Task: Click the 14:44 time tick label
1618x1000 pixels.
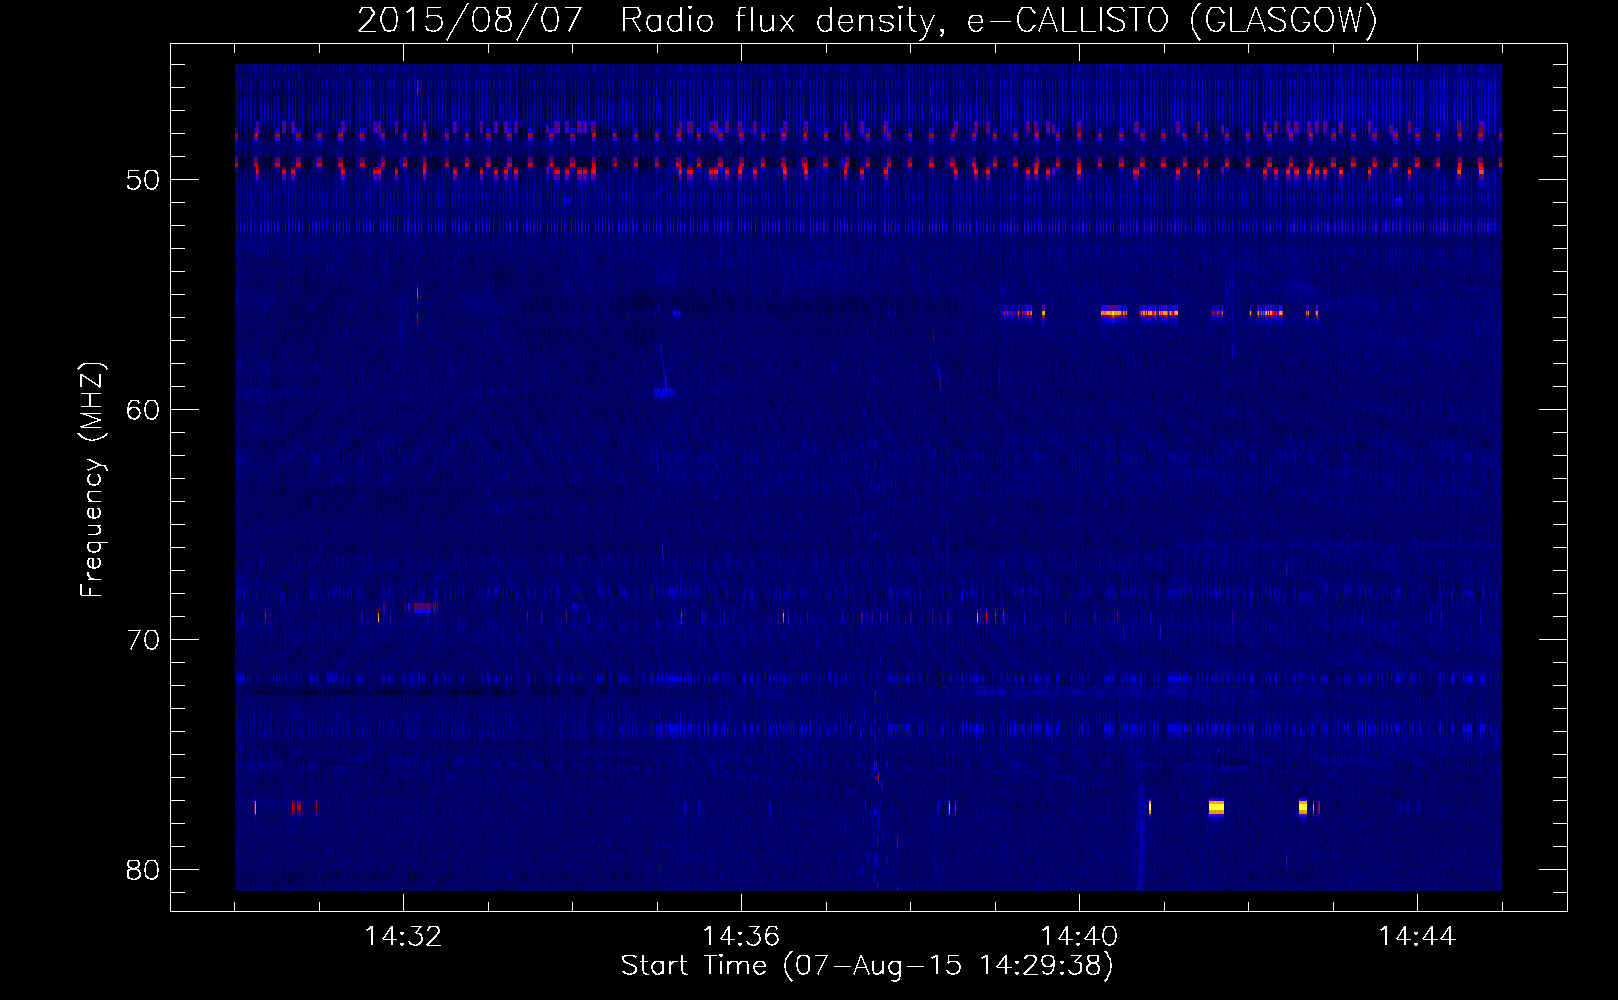Action: pyautogui.click(x=1417, y=937)
